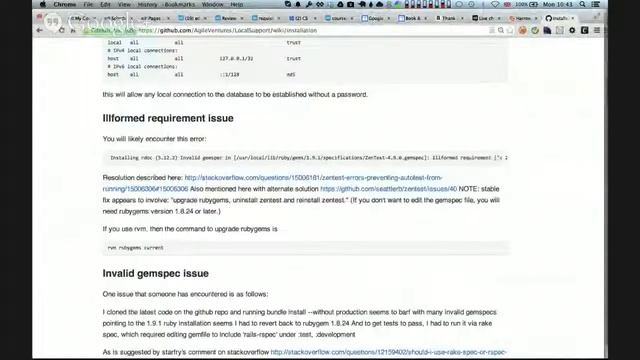640x360 pixels.
Task: Click the rvm rubygems current code block
Action: click(306, 248)
